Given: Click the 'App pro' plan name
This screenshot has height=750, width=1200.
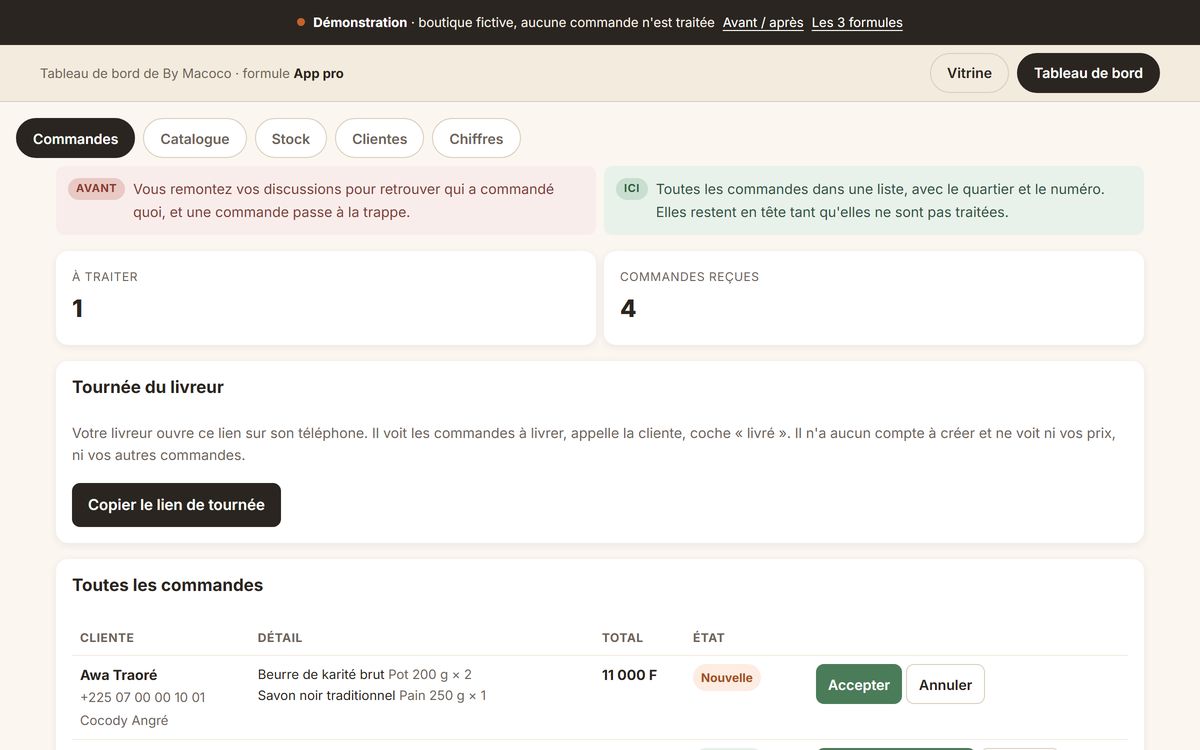Looking at the screenshot, I should pos(319,73).
